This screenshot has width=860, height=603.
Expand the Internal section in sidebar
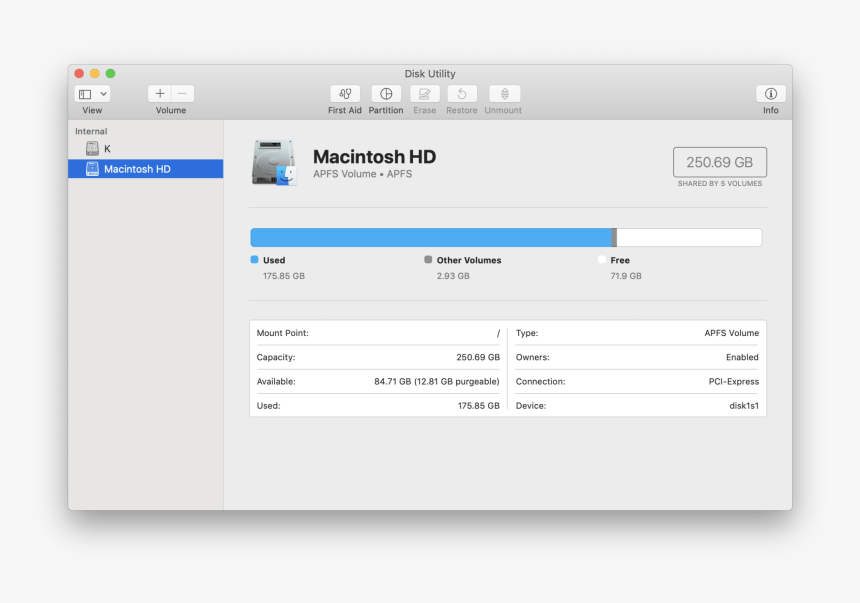pos(94,130)
